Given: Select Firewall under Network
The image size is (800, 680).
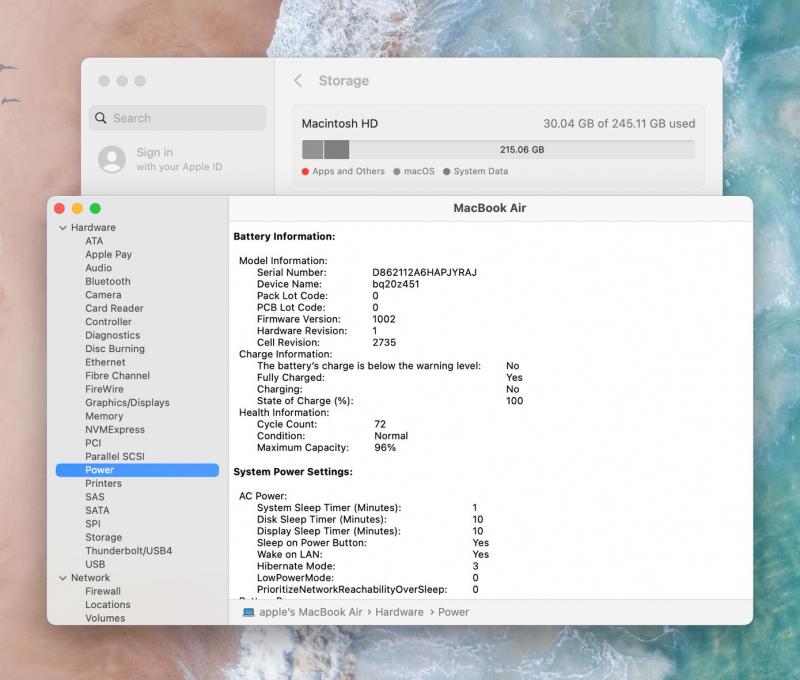Looking at the screenshot, I should point(103,591).
